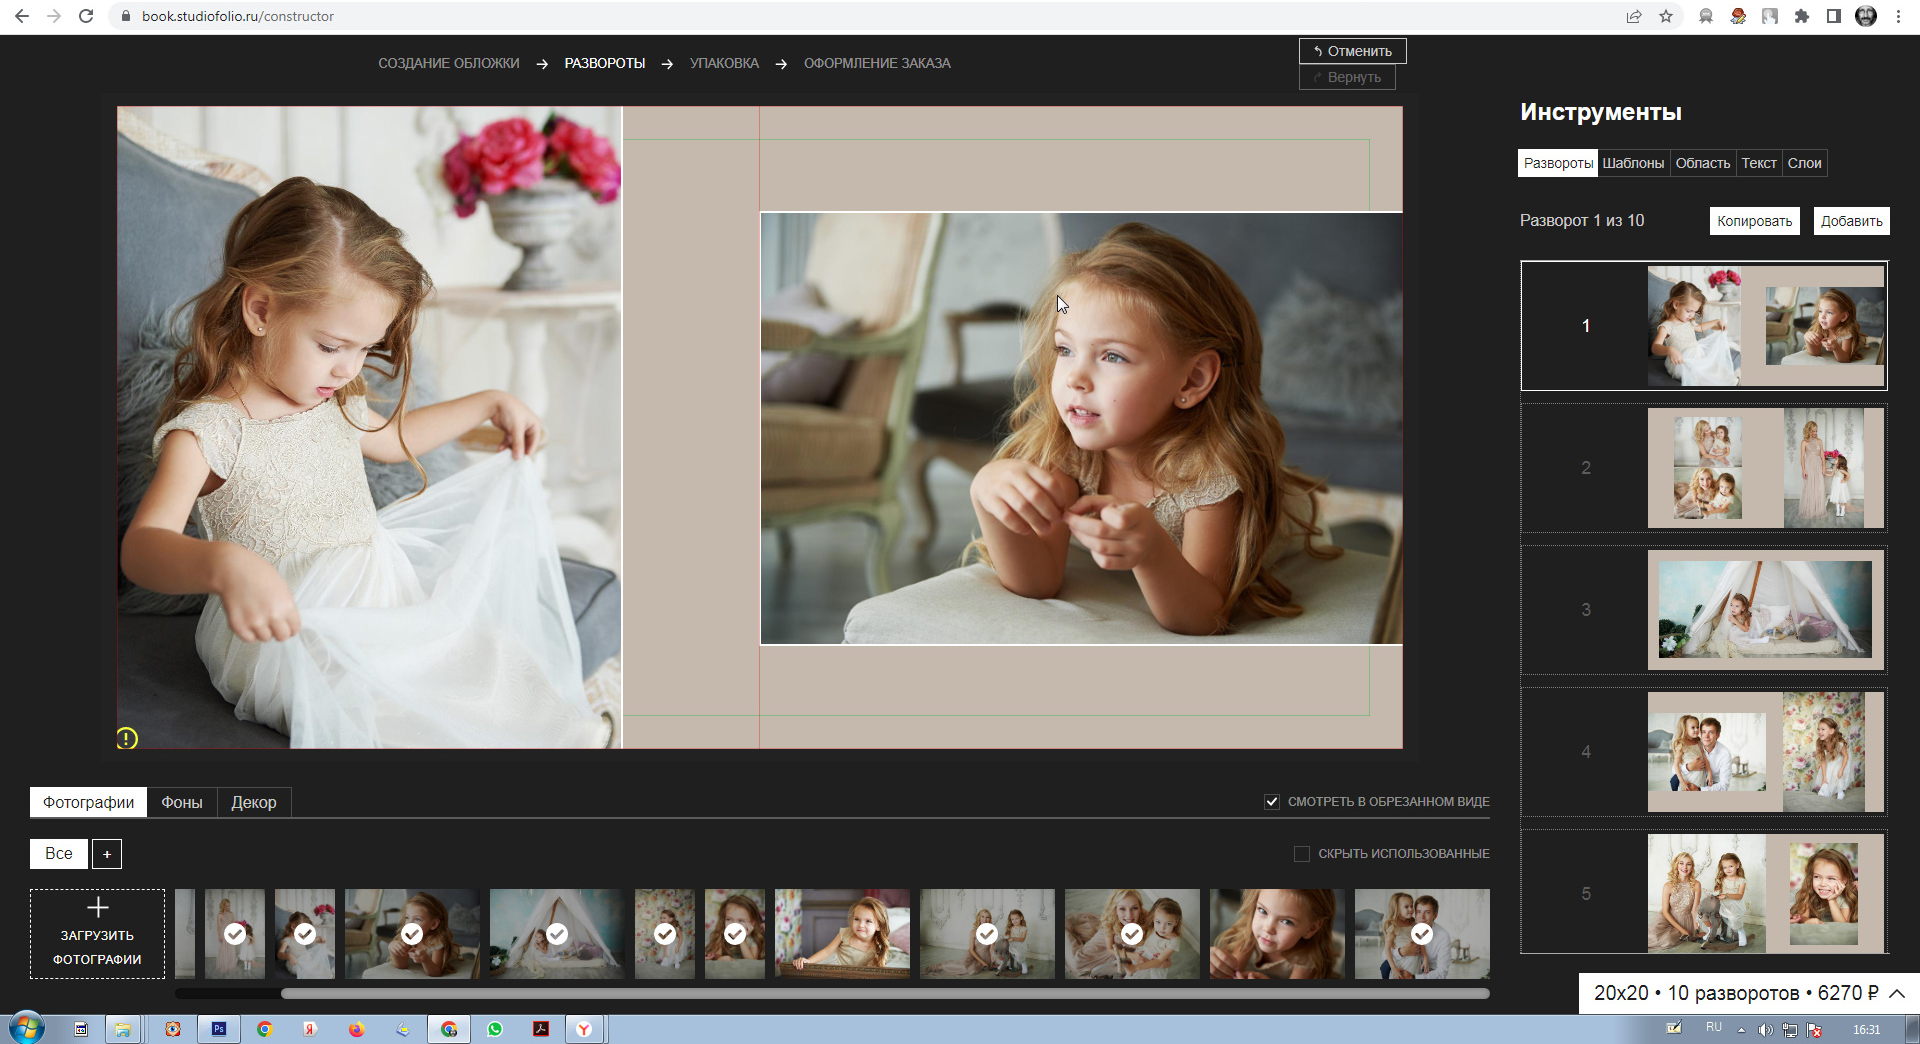Click the photo strip horizontal scrollbar
Viewport: 1920px width, 1044px height.
point(885,994)
